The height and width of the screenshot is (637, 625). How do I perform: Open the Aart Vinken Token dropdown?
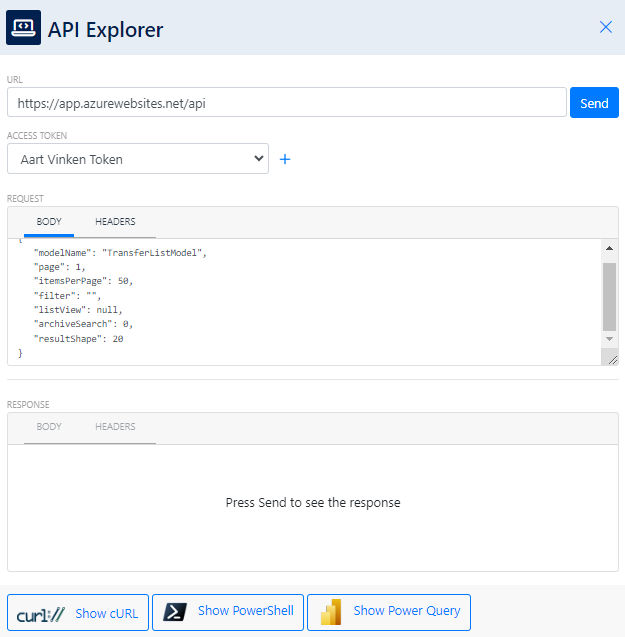coord(138,158)
